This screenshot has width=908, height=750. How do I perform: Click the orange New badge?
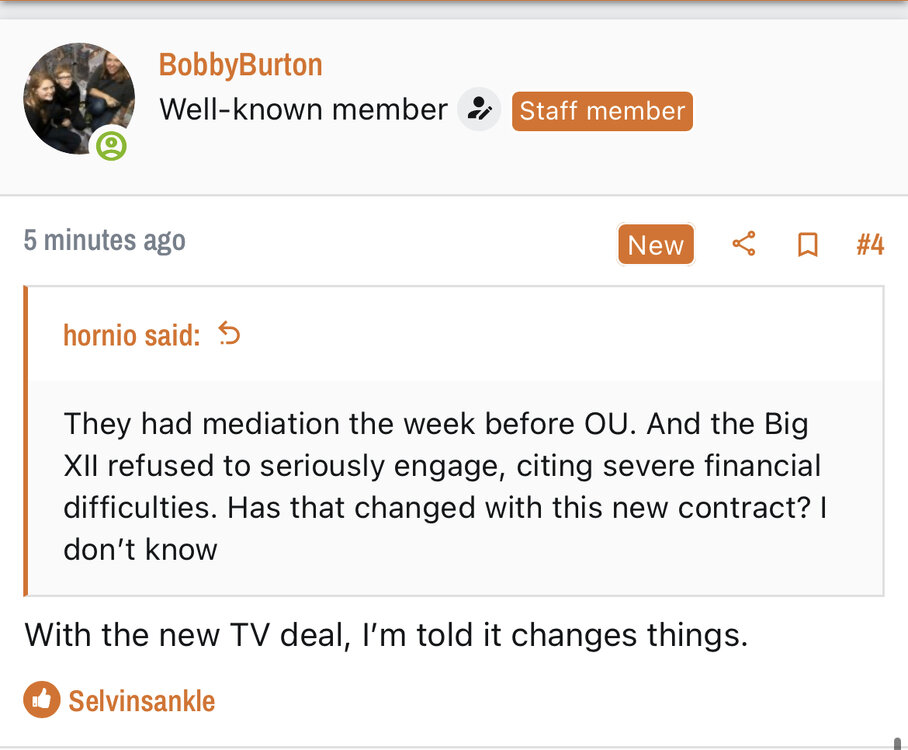(x=655, y=245)
